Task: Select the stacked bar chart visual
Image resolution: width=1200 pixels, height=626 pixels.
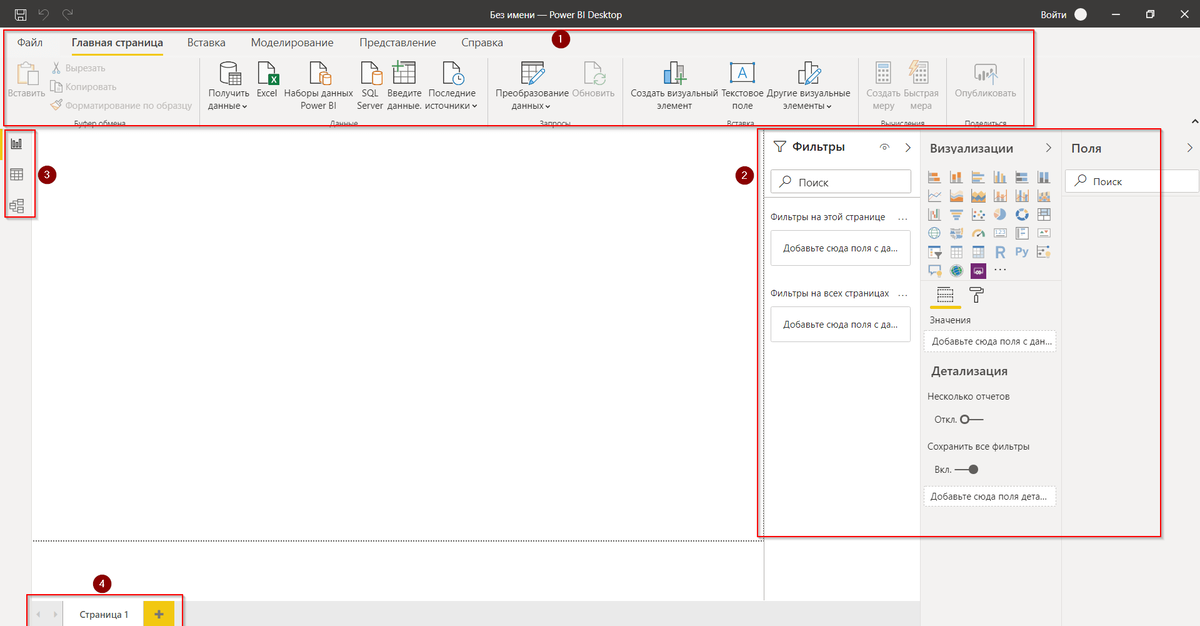Action: (x=934, y=177)
